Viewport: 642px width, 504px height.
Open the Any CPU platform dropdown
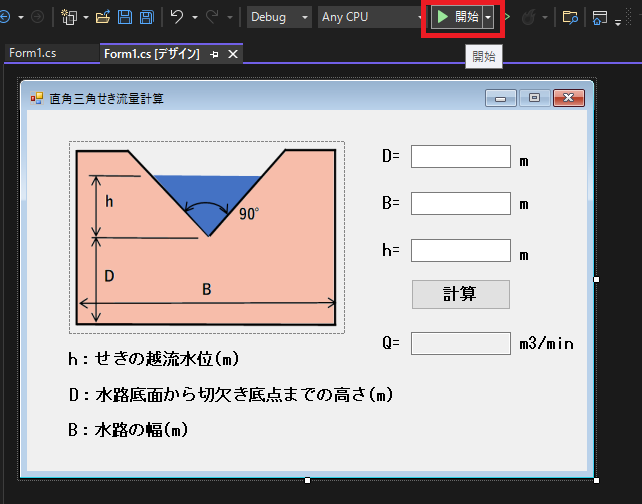[x=371, y=17]
